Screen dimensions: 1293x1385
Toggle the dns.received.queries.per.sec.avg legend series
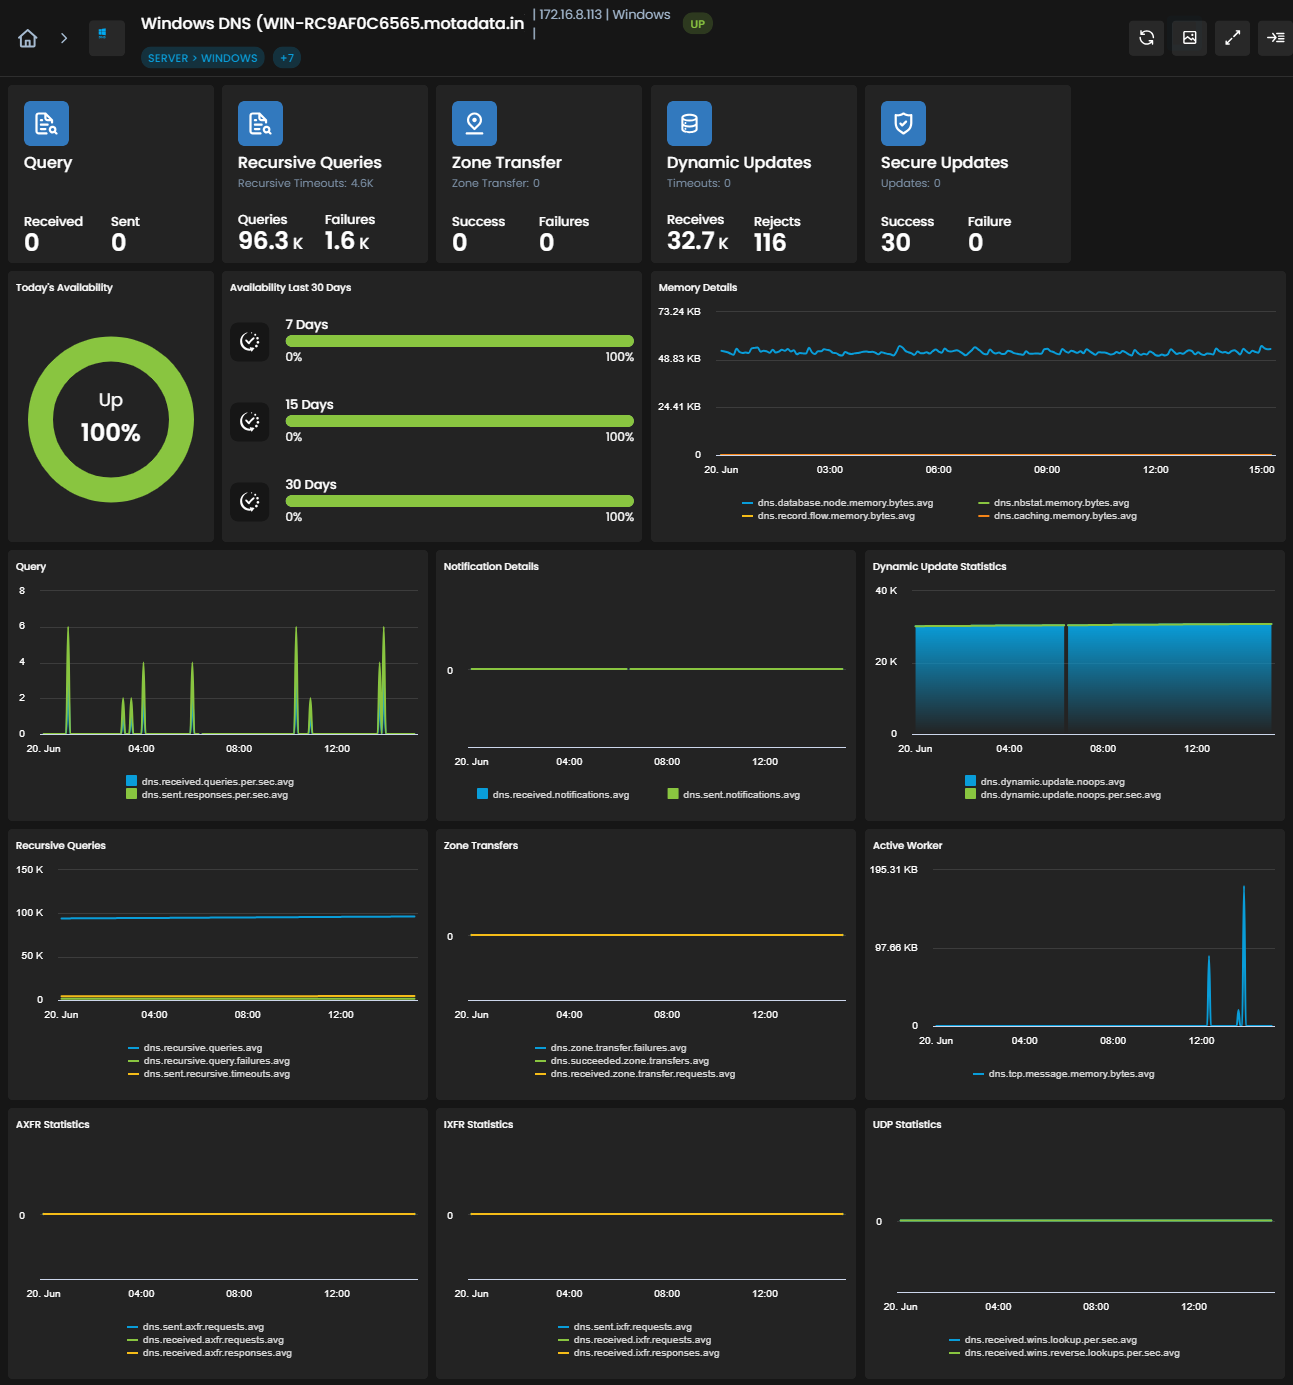(210, 782)
